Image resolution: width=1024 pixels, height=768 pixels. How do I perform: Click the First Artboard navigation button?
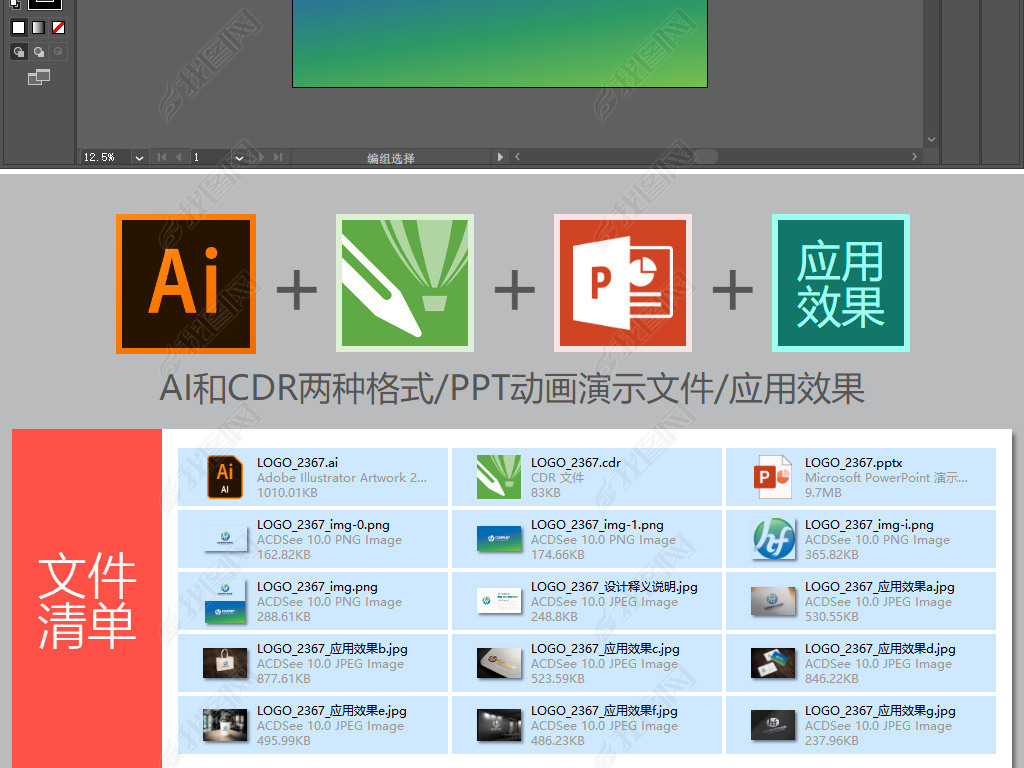pos(160,157)
